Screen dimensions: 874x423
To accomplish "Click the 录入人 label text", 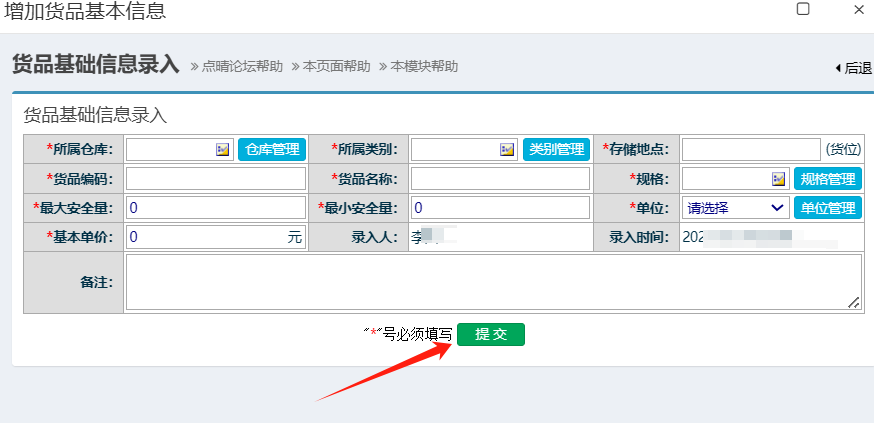I will (374, 237).
